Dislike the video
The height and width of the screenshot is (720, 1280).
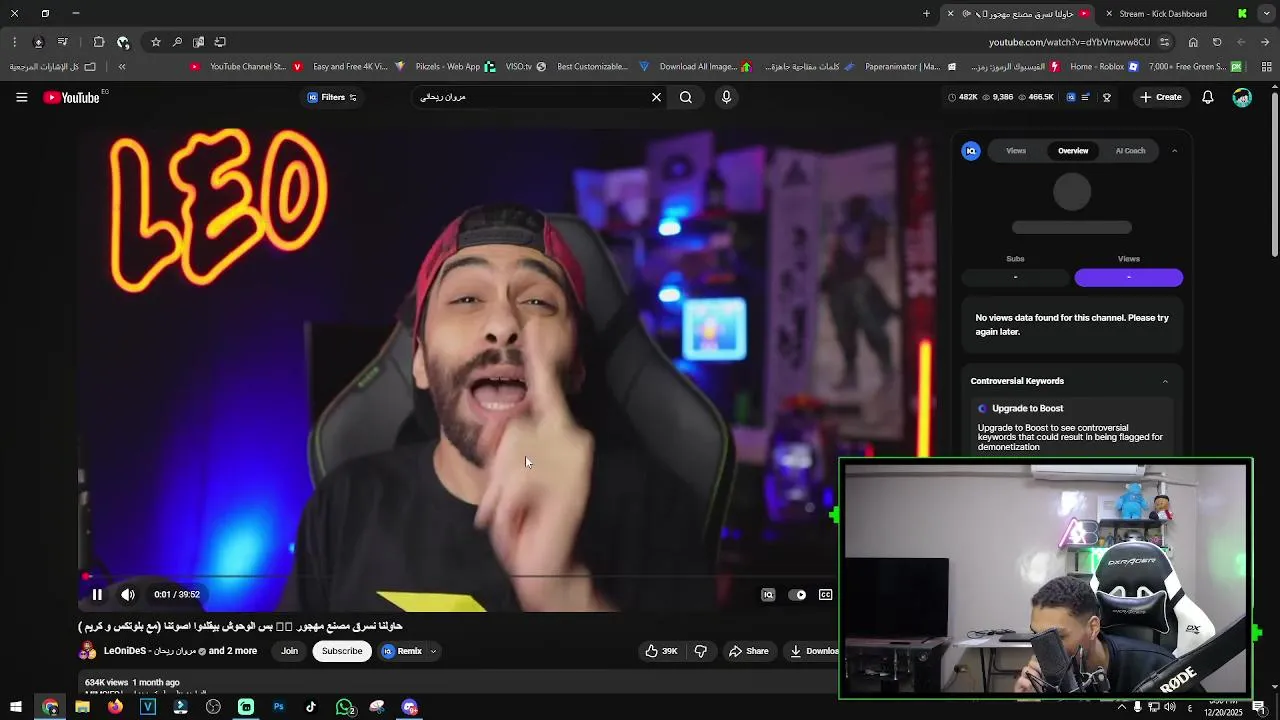tap(701, 651)
